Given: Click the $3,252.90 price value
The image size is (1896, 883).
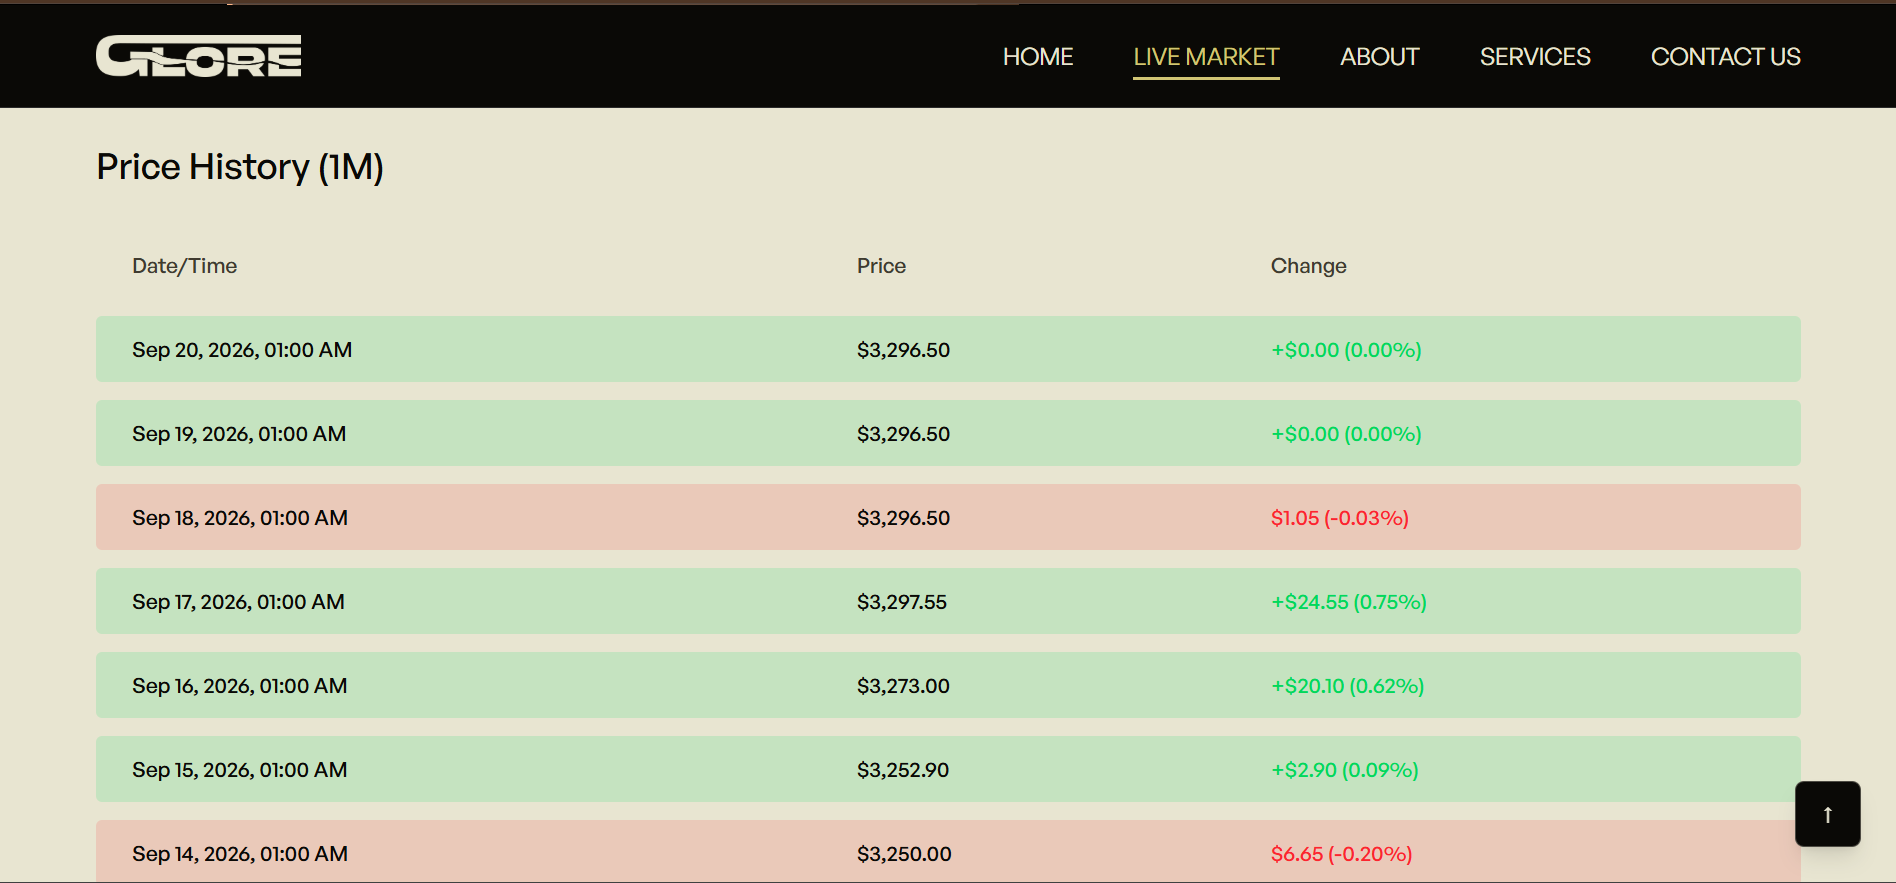Looking at the screenshot, I should 903,770.
